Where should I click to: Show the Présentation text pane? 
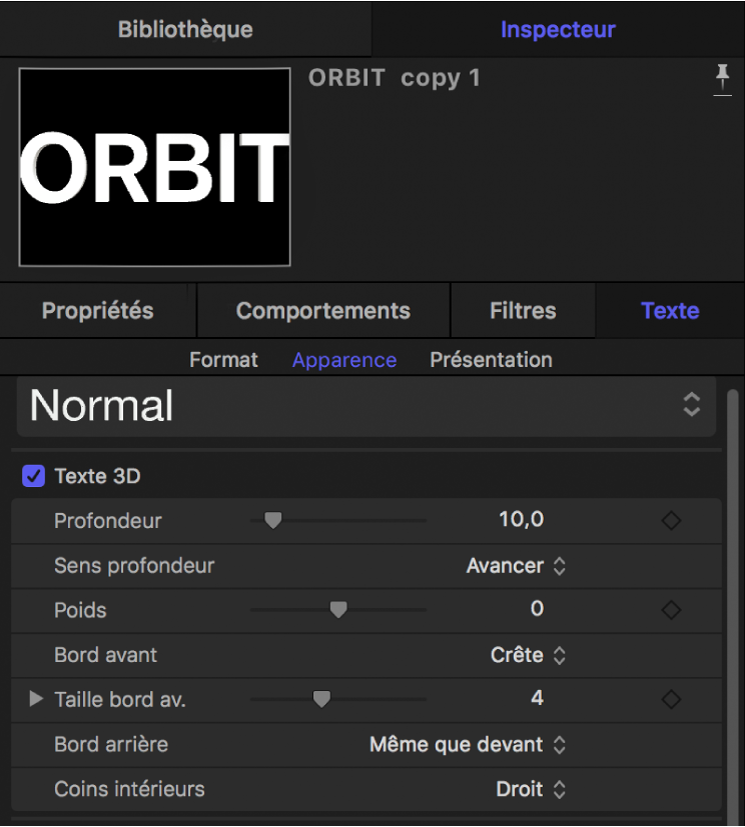491,360
